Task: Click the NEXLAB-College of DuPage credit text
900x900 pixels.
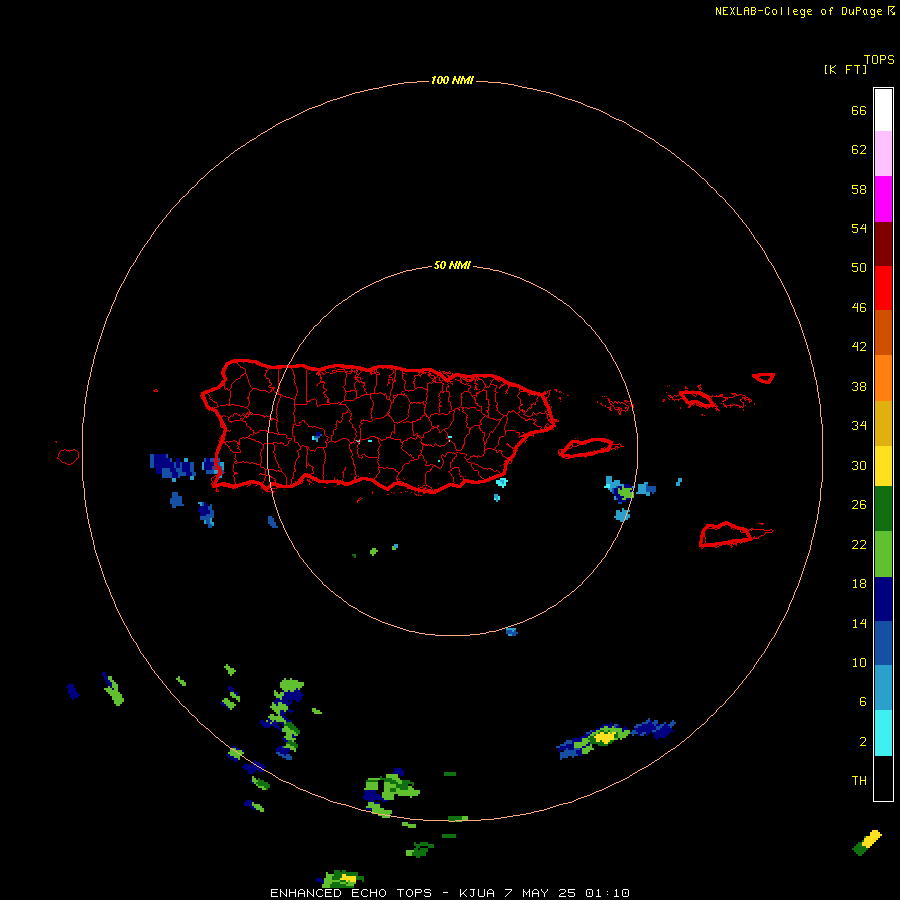Action: 798,11
